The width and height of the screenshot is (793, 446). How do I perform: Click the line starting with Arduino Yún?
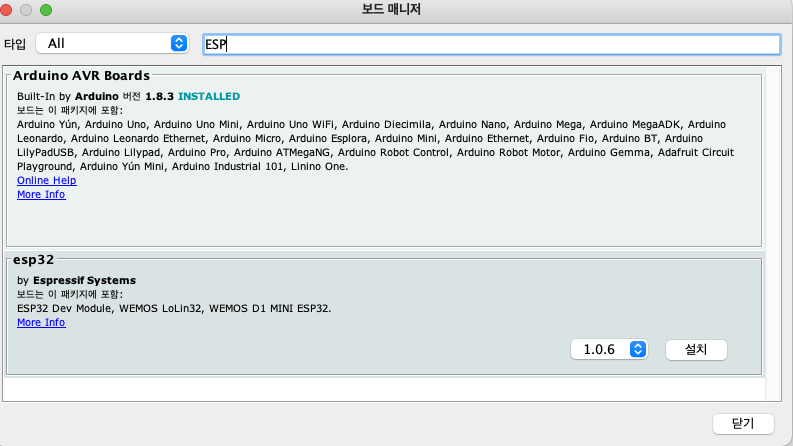point(371,124)
